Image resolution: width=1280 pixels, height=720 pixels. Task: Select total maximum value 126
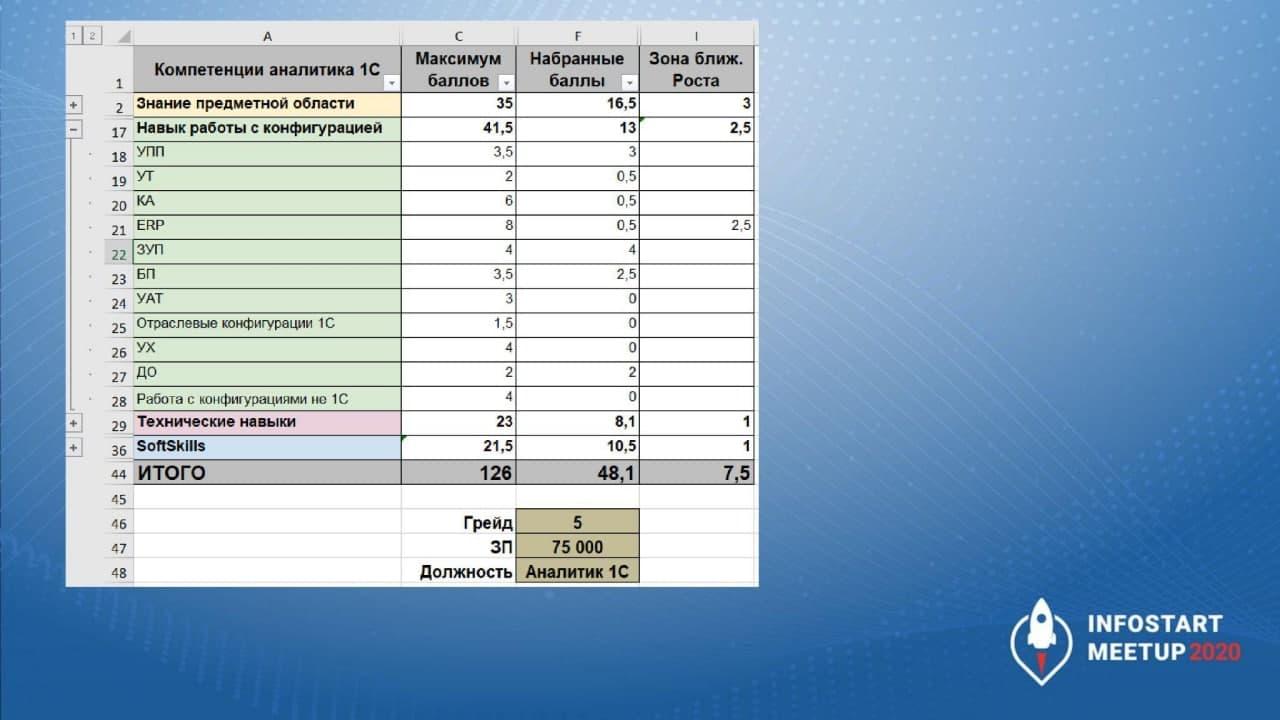coord(459,473)
